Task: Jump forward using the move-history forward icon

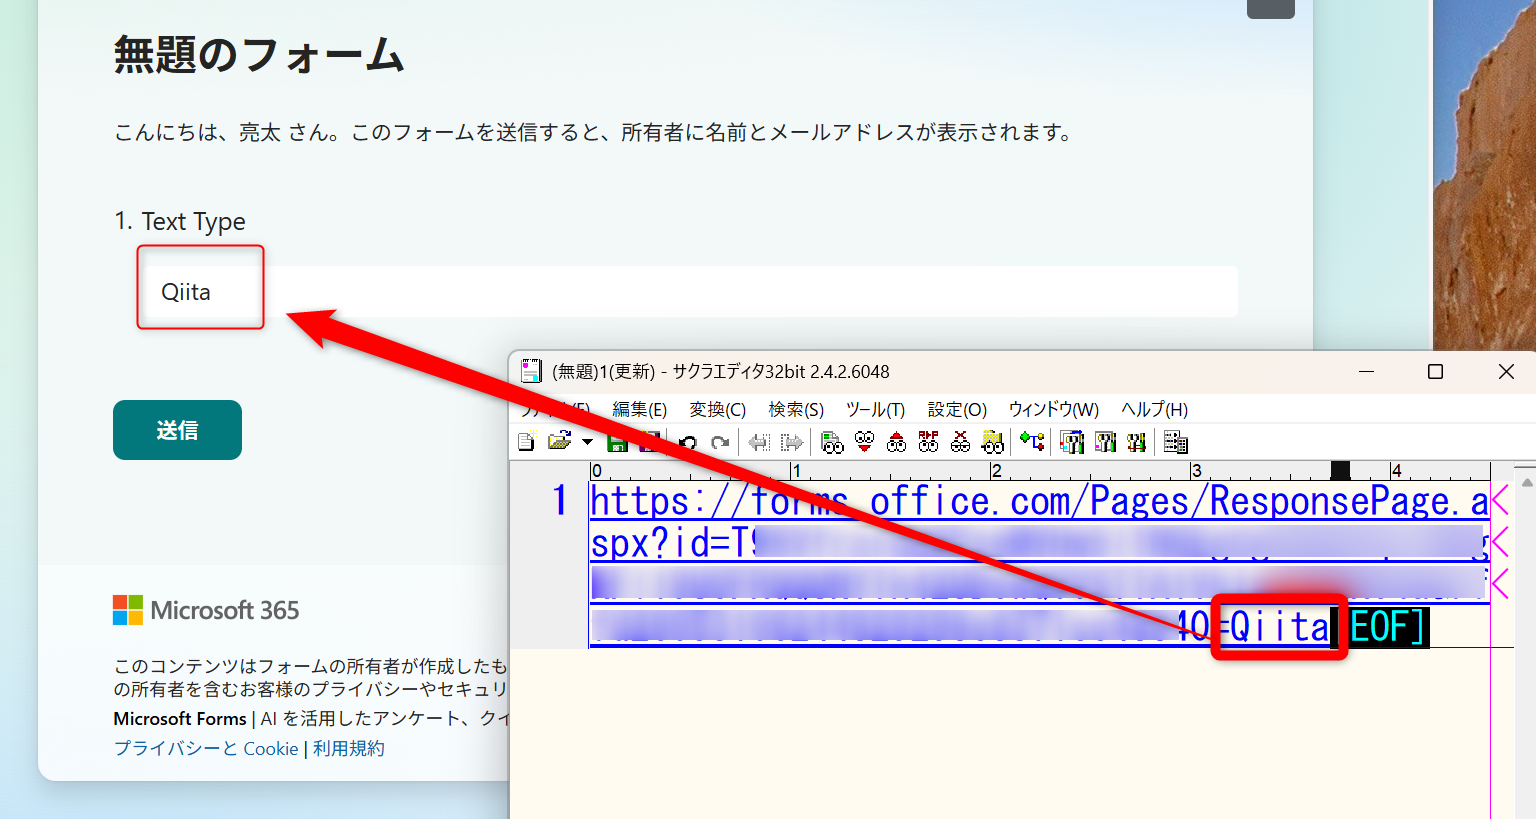Action: click(789, 441)
